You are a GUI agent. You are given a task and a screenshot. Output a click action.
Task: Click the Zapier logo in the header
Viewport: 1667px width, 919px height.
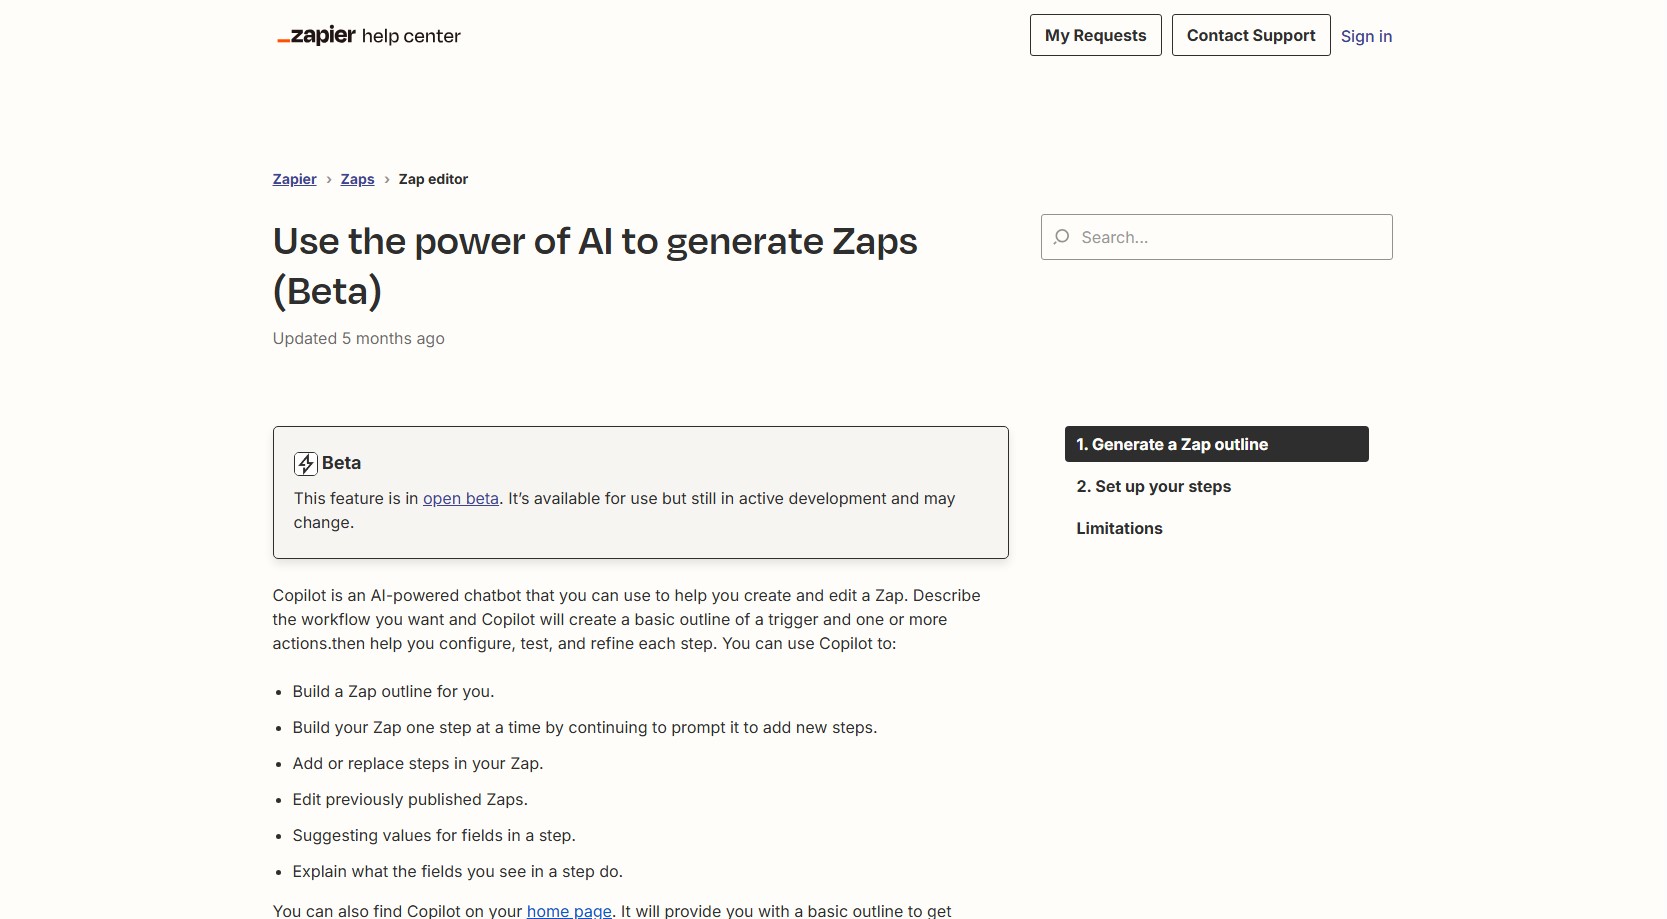(x=316, y=36)
